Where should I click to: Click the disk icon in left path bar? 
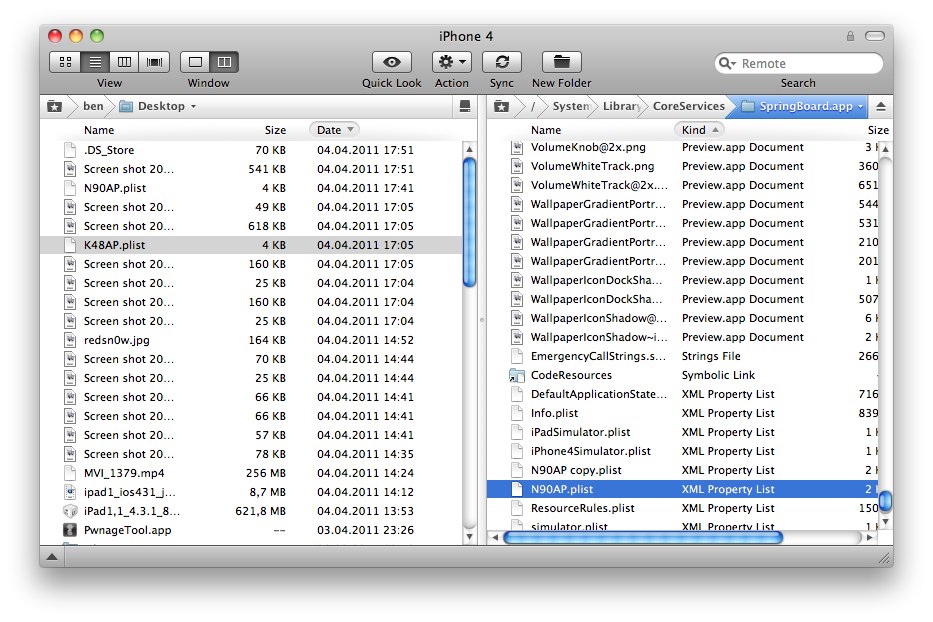click(465, 106)
